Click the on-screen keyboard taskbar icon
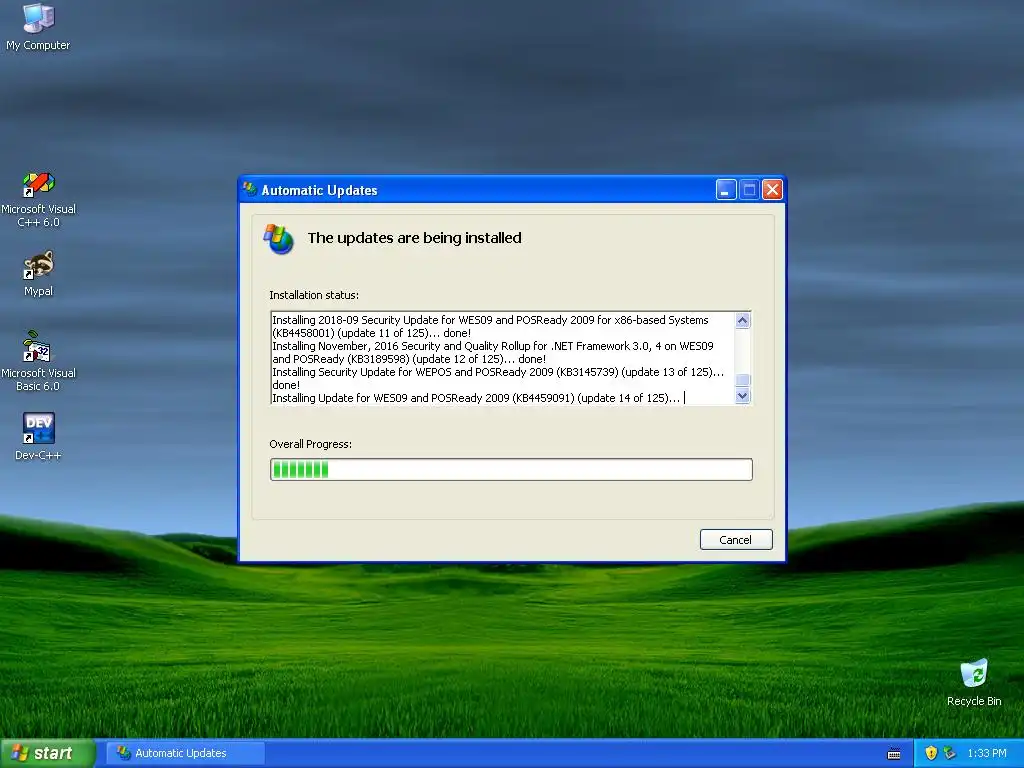 894,754
